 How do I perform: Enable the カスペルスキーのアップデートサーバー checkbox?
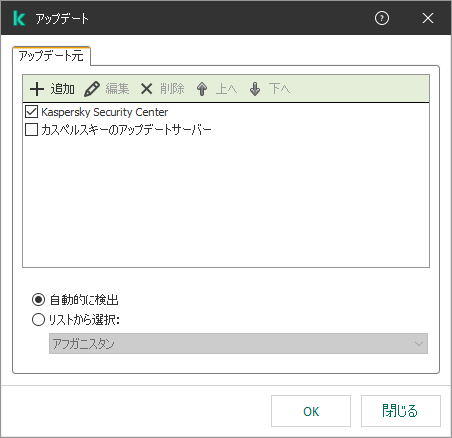[x=31, y=129]
